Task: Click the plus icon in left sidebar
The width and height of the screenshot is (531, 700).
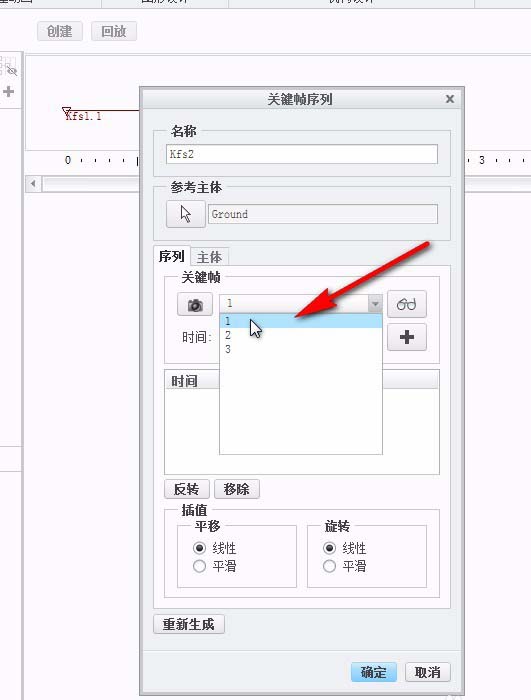Action: tap(8, 92)
